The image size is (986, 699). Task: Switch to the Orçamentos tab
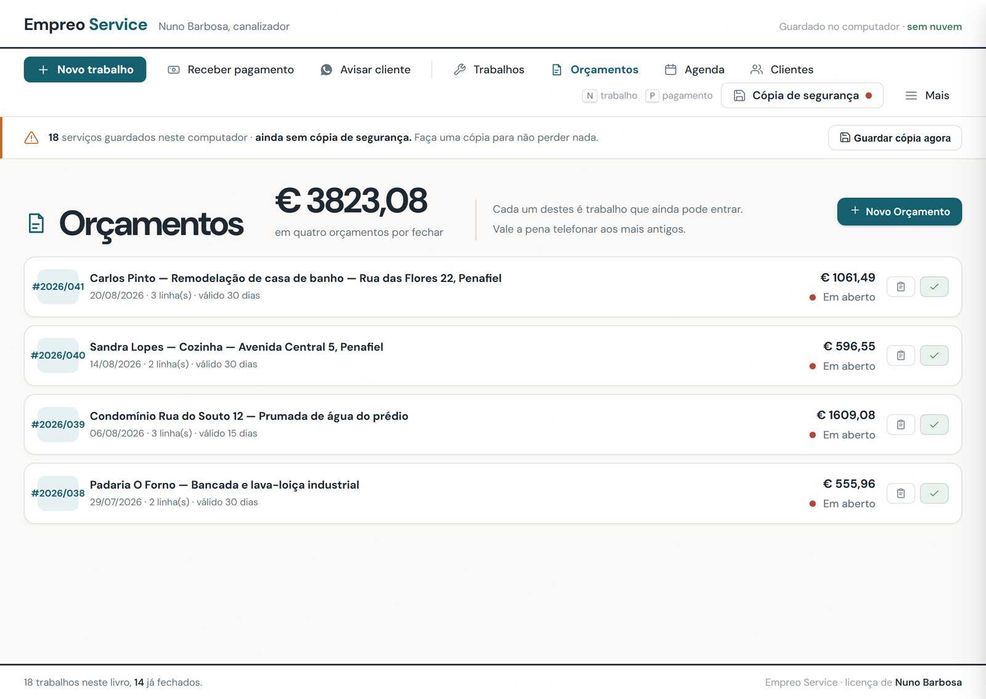(595, 70)
